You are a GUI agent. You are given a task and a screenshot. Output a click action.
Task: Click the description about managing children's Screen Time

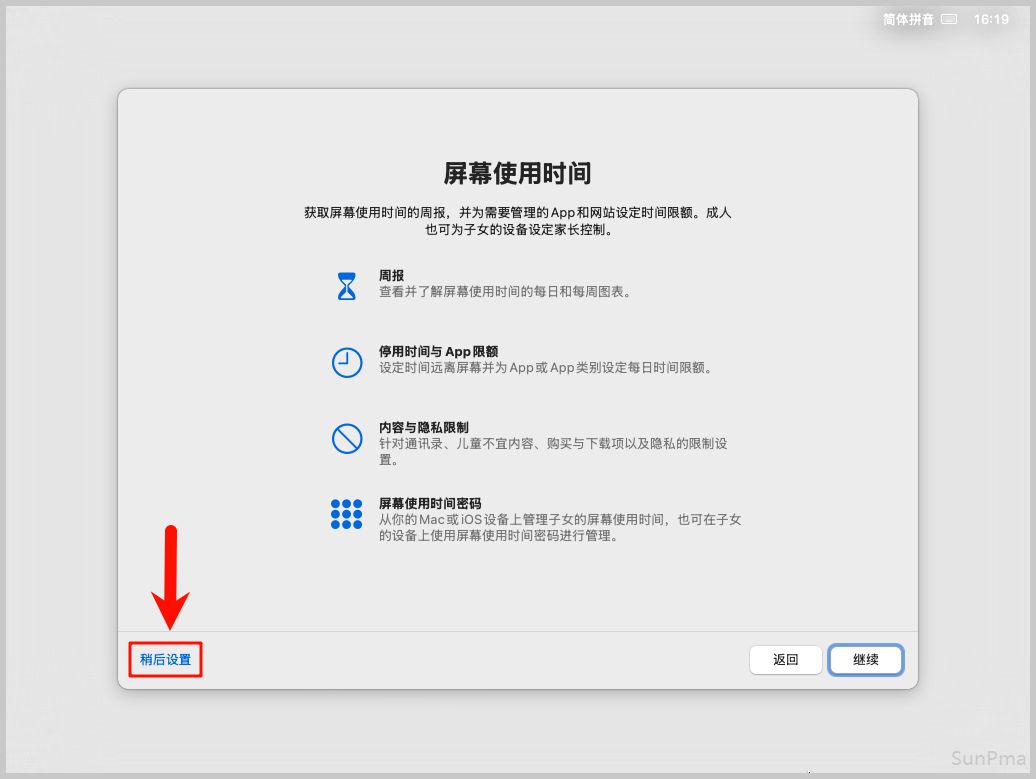560,528
